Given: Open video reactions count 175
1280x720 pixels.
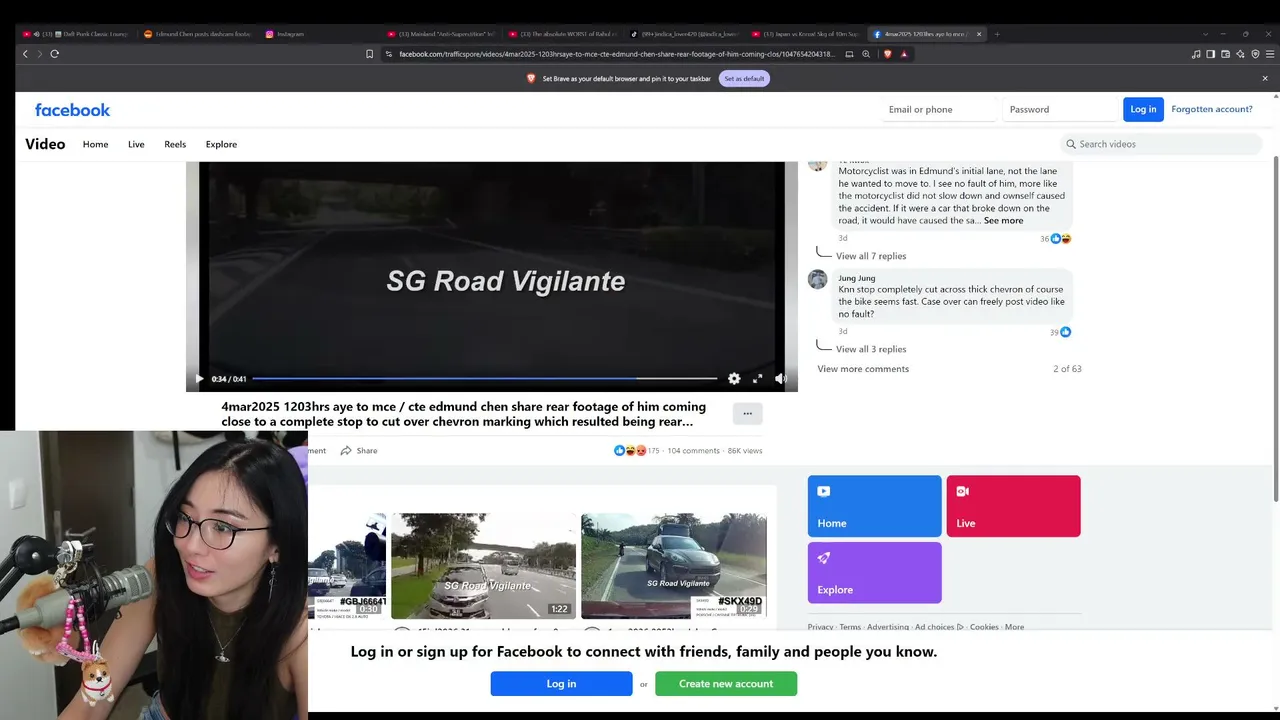Looking at the screenshot, I should tap(652, 451).
